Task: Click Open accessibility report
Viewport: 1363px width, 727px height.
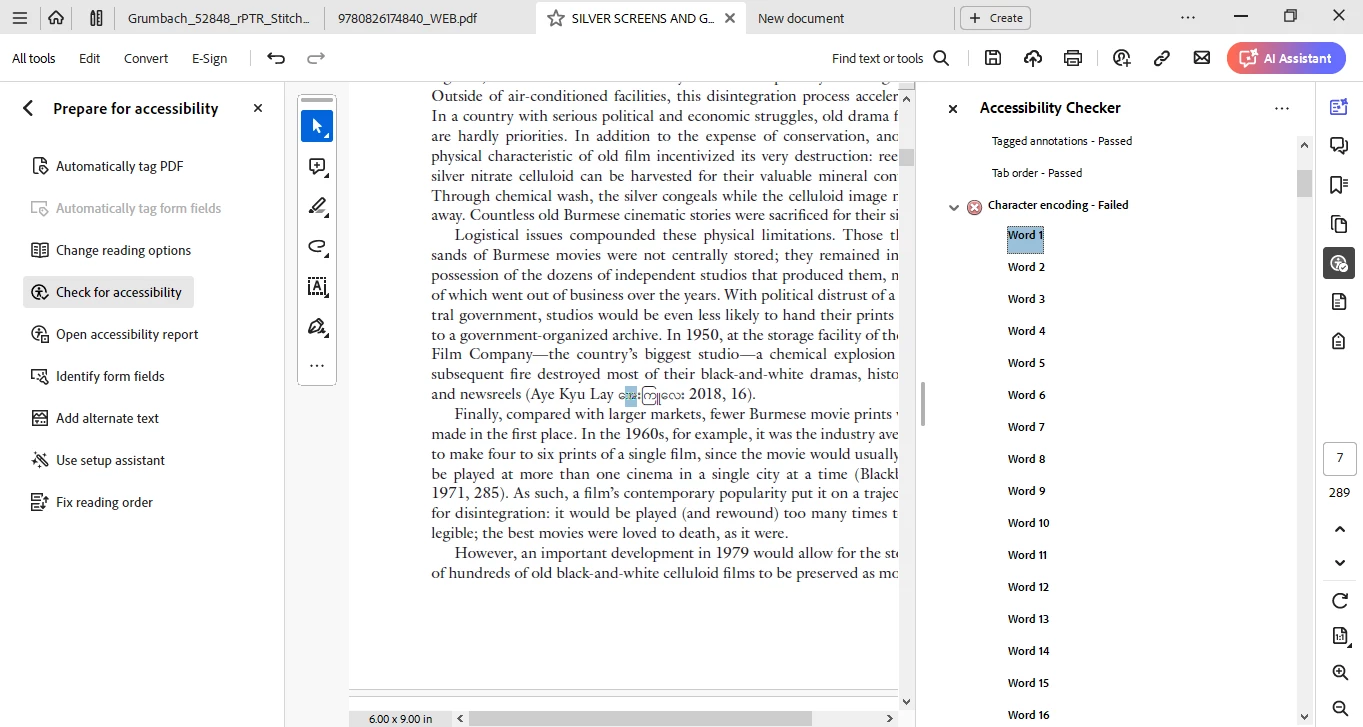Action: pyautogui.click(x=114, y=334)
